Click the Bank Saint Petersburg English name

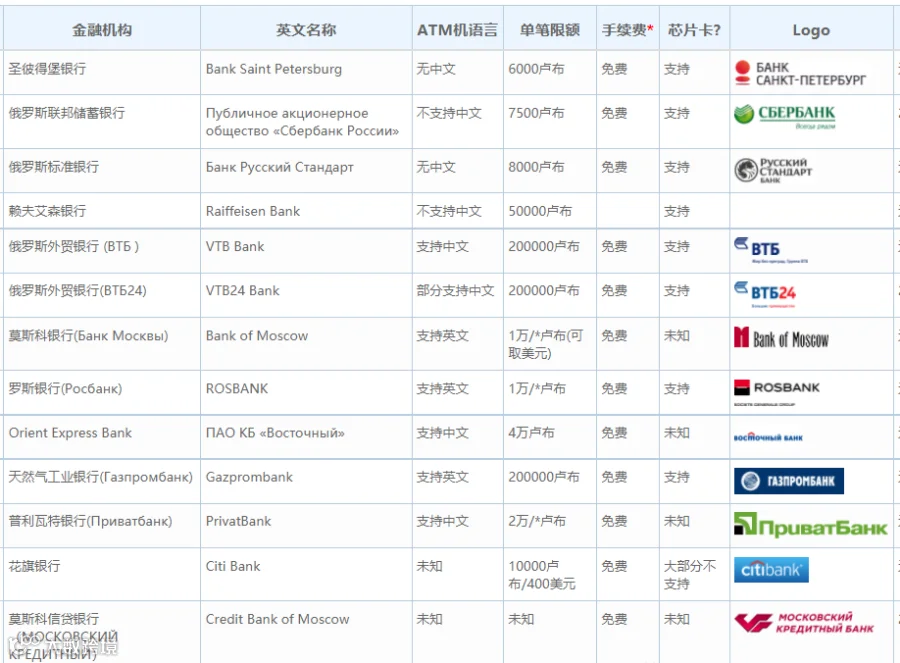[x=274, y=69]
